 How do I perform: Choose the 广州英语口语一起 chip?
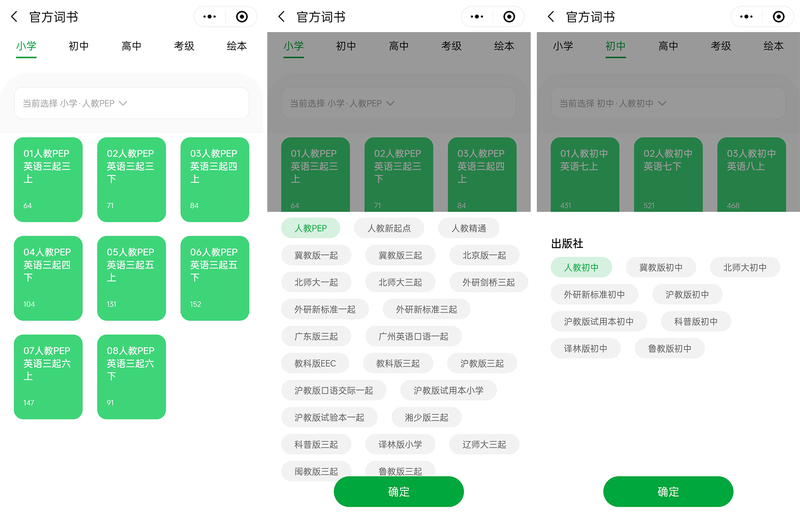413,336
